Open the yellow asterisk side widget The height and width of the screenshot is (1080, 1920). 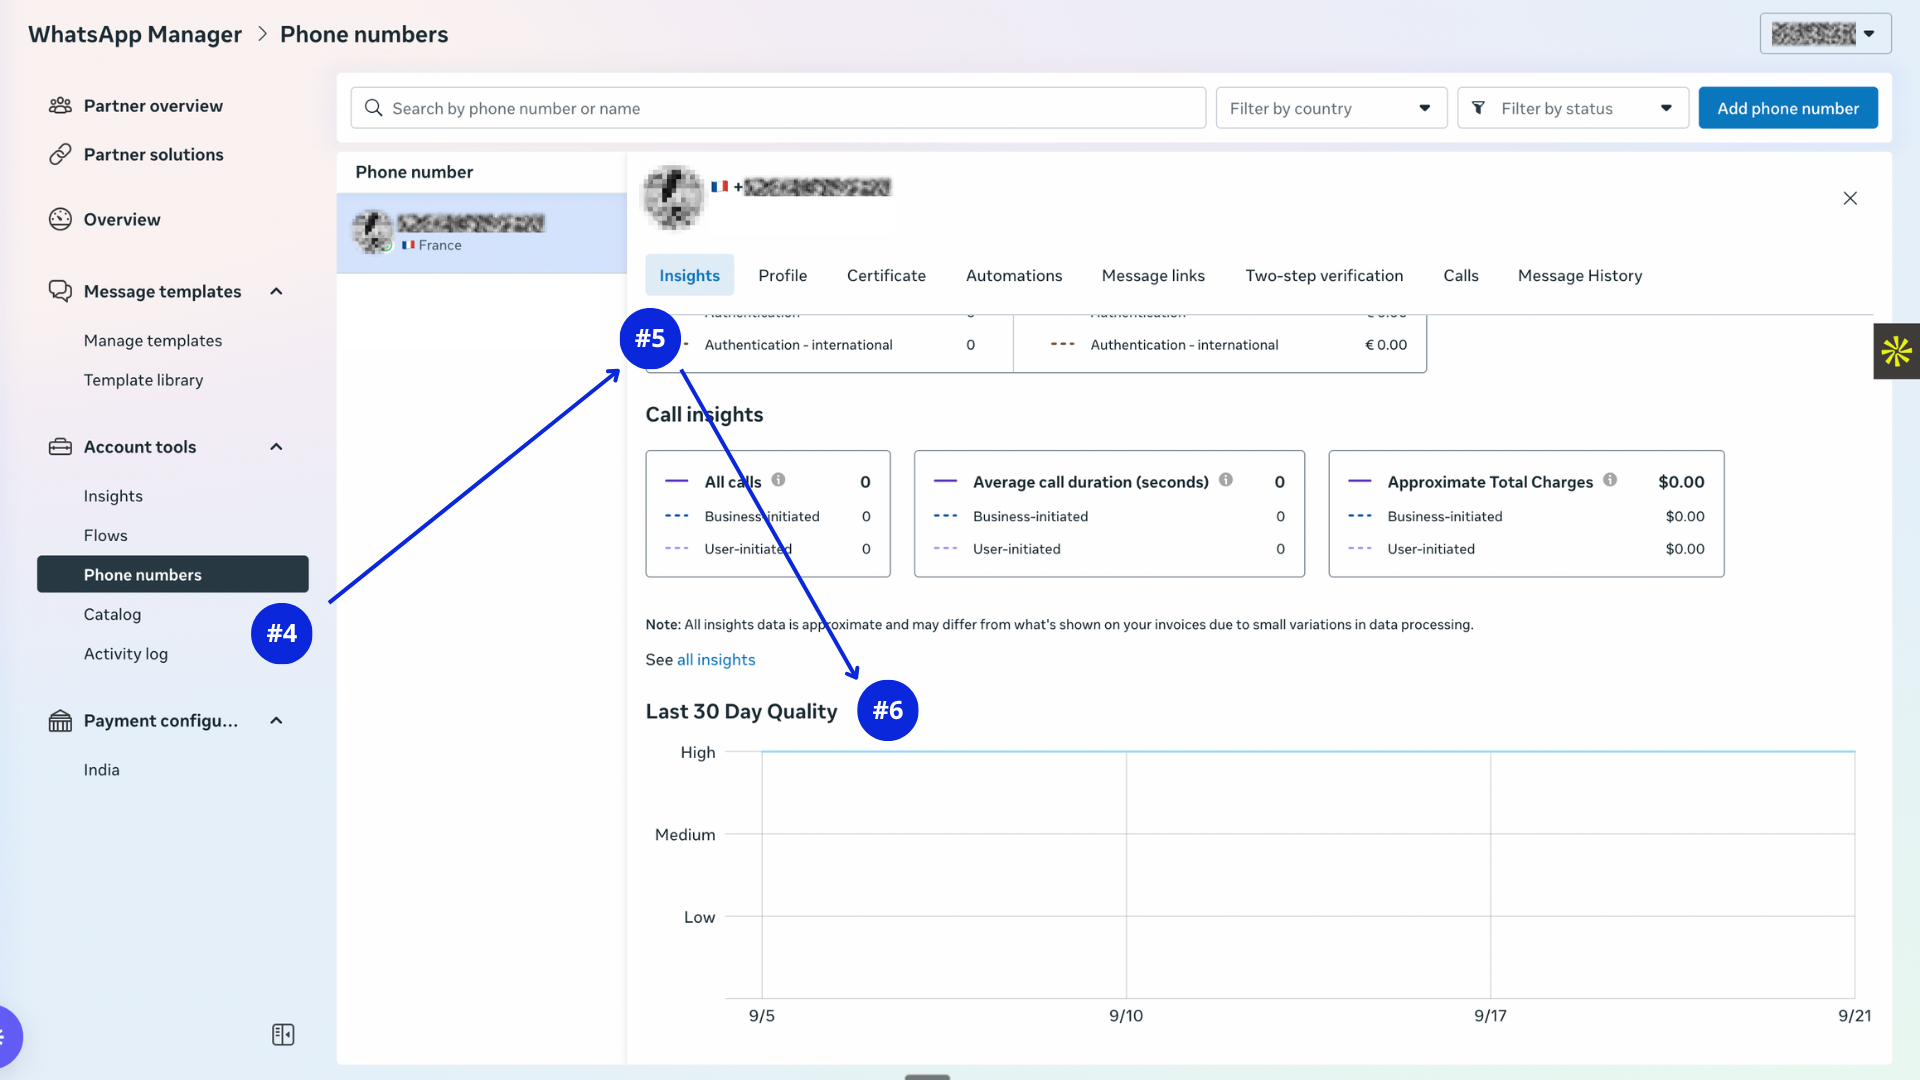[1896, 351]
